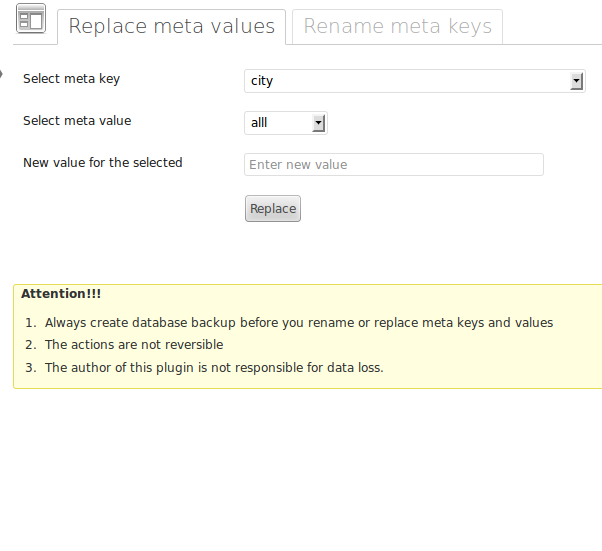This screenshot has width=602, height=551.
Task: Click the number 1 list marker
Action: pos(31,323)
